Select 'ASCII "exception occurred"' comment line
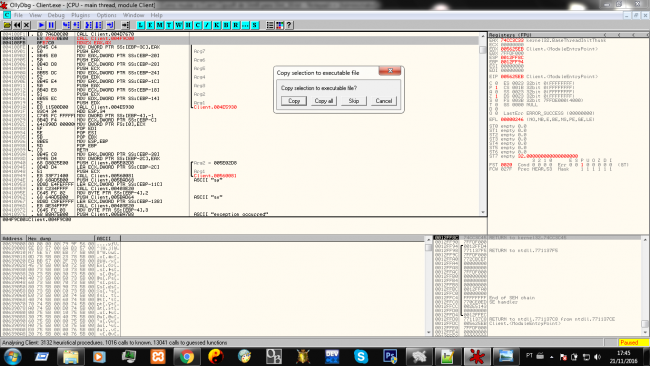 pos(230,214)
